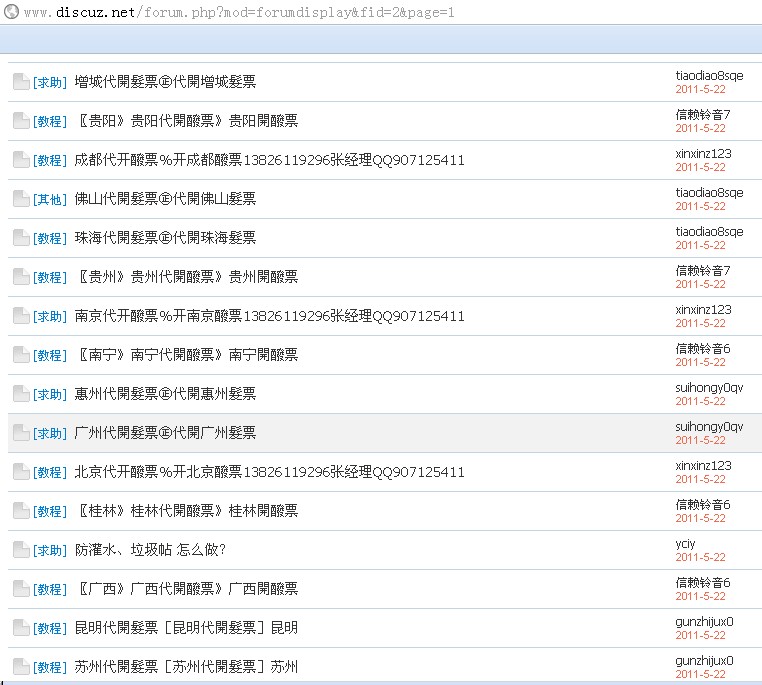Filter by [求助] tag in 防灌水 row

[50, 550]
